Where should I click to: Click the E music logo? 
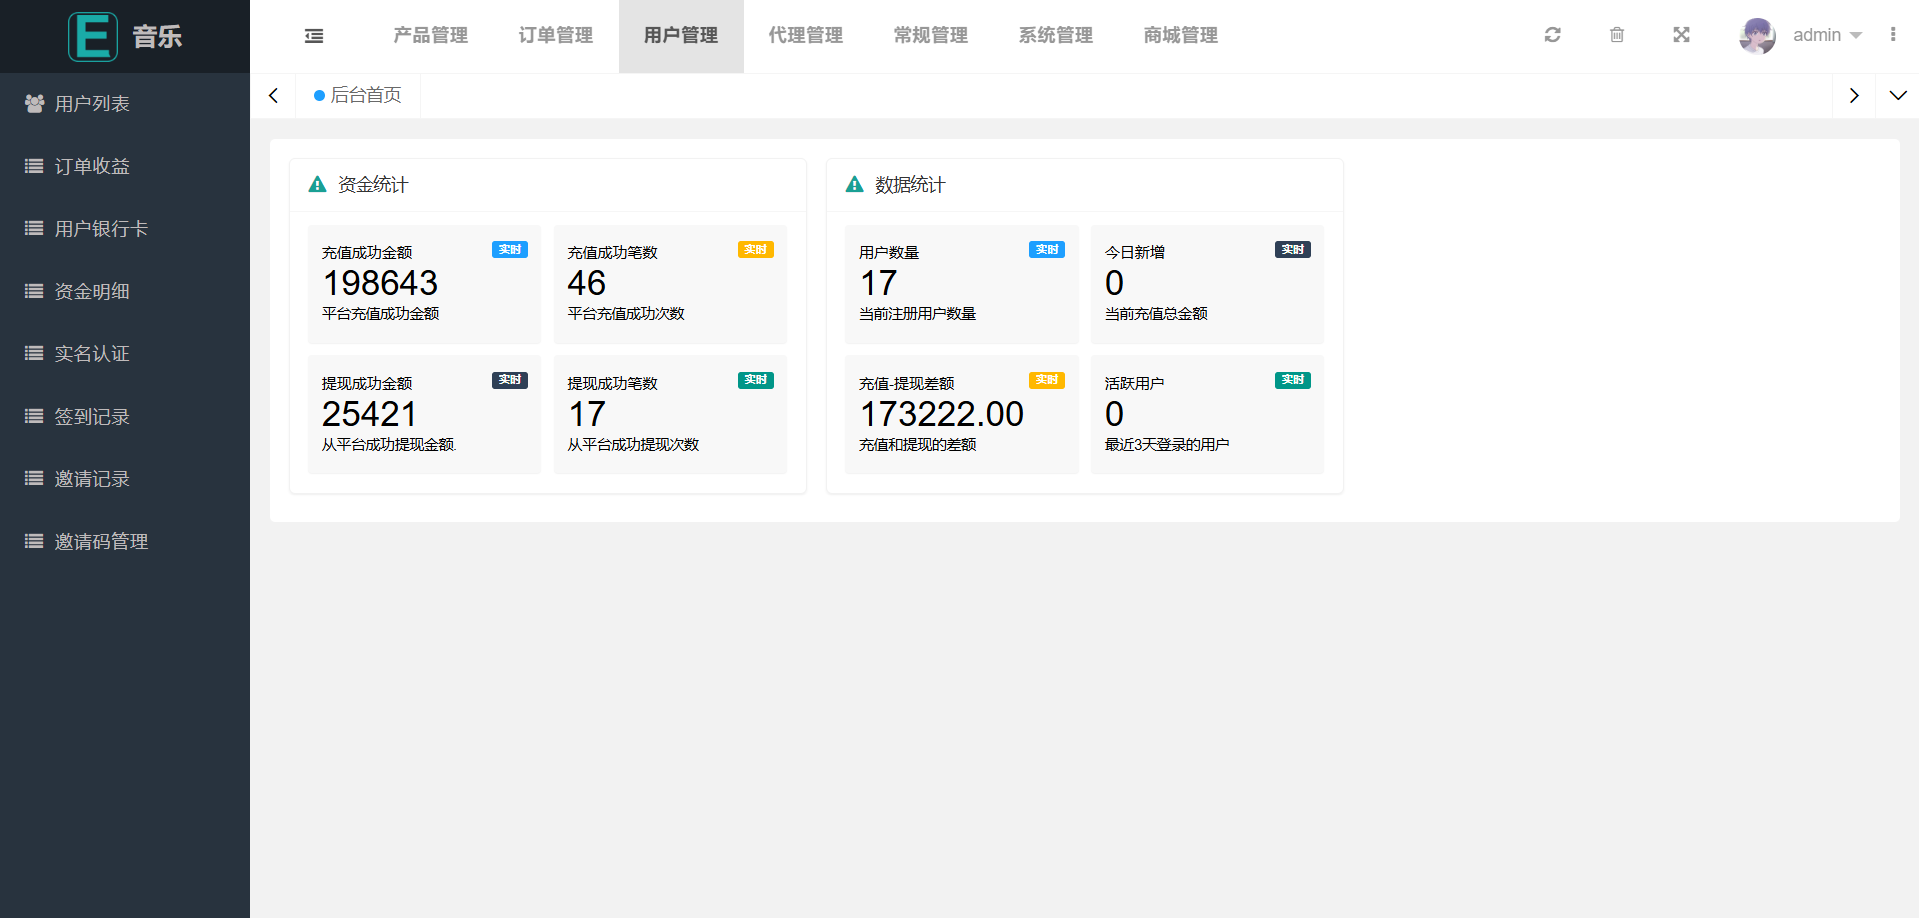[93, 37]
